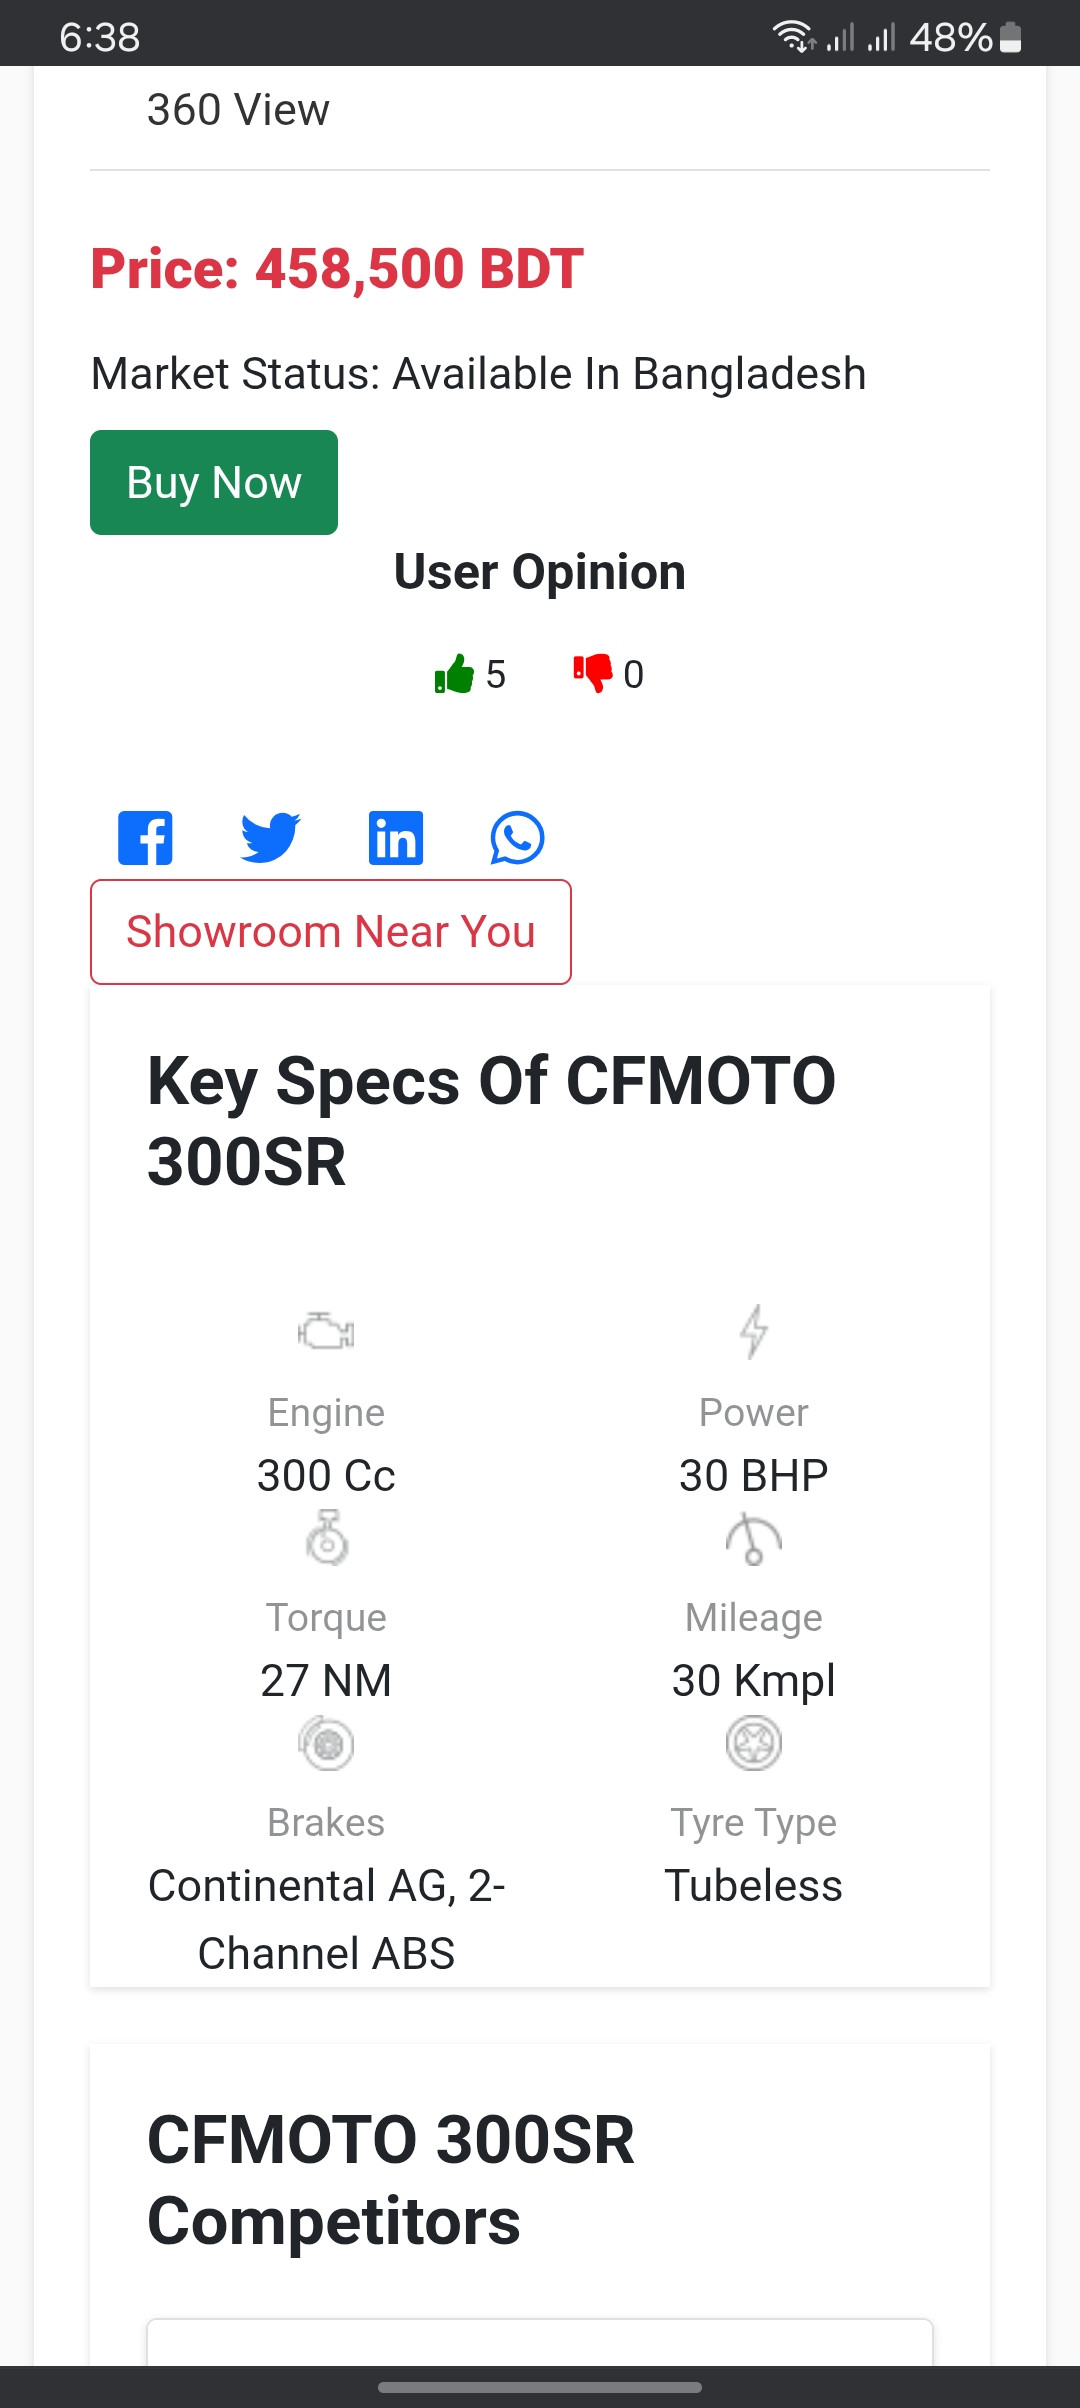Viewport: 1080px width, 2408px height.
Task: Click the Price 458,500 BDT text
Action: [337, 269]
